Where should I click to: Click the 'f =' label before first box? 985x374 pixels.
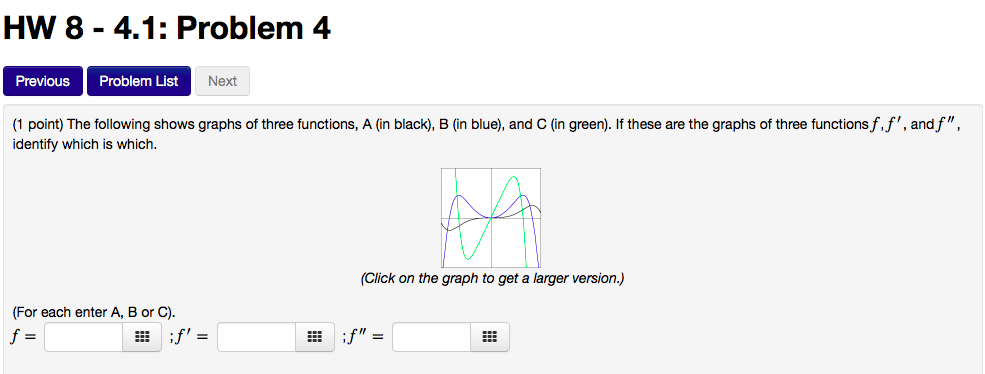tap(23, 337)
